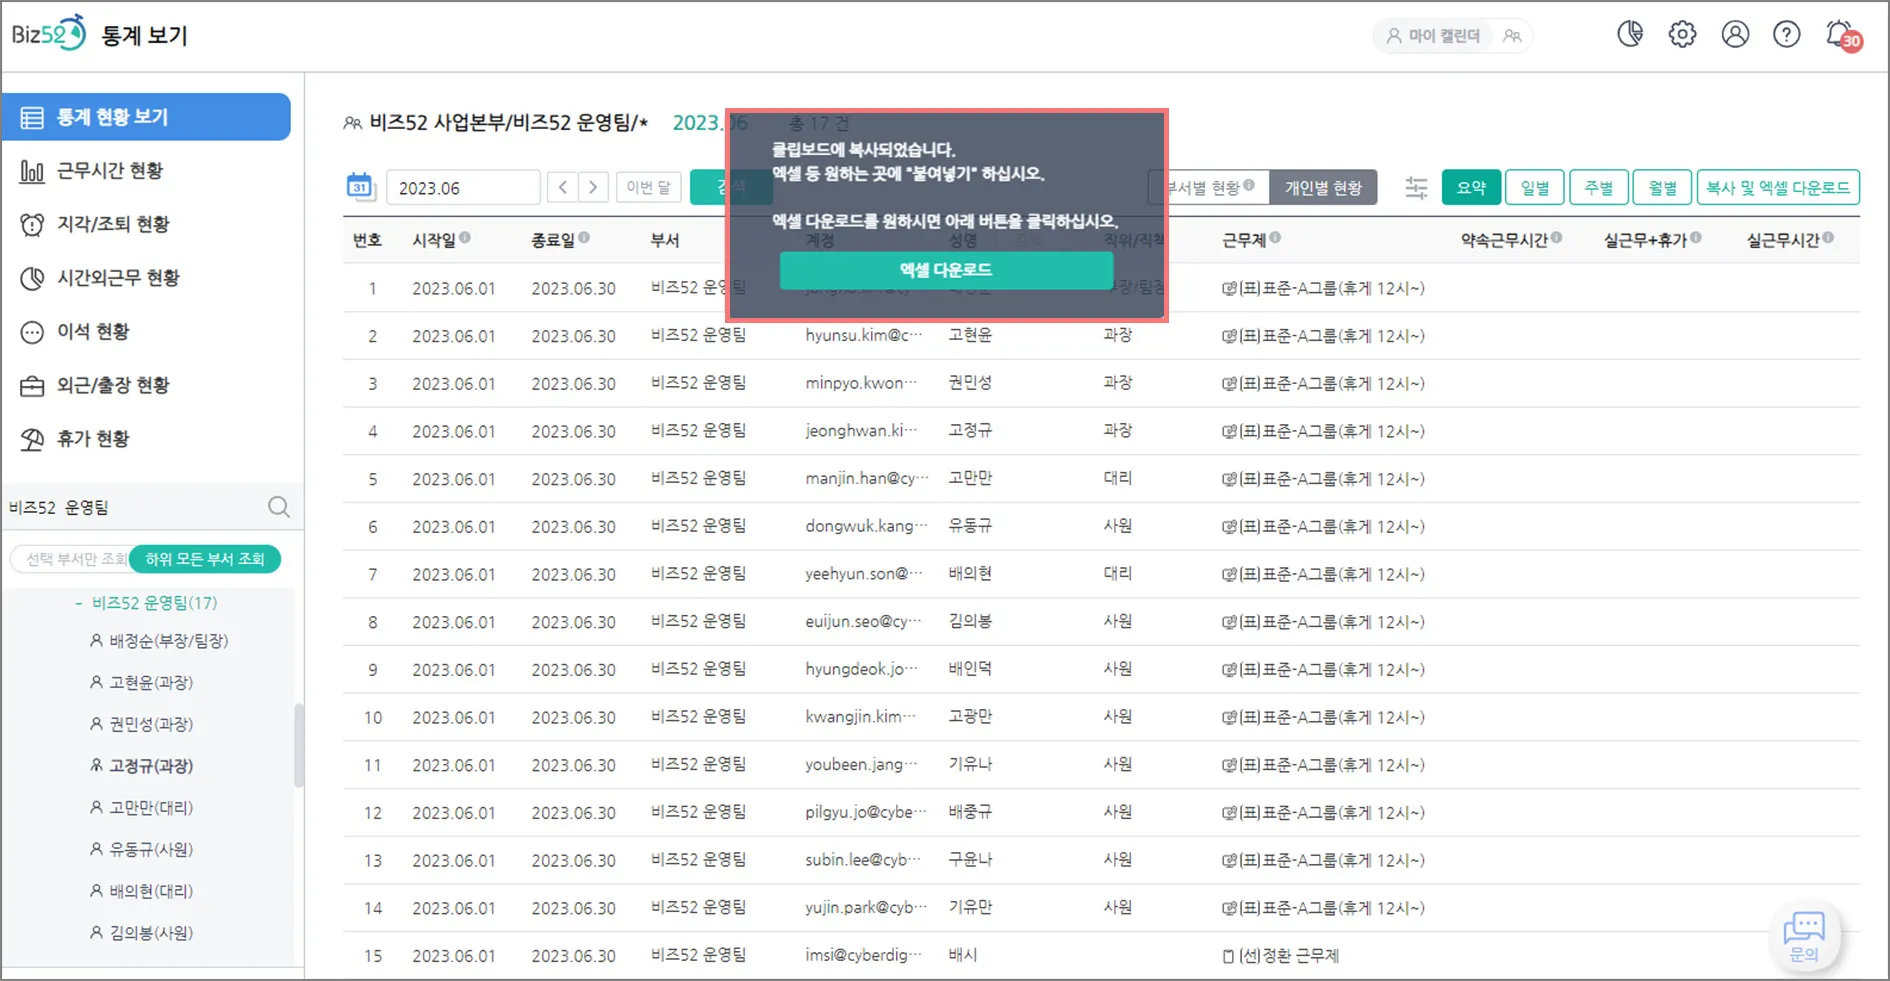Switch to 부서별 현황 tab
This screenshot has width=1890, height=981.
1209,187
